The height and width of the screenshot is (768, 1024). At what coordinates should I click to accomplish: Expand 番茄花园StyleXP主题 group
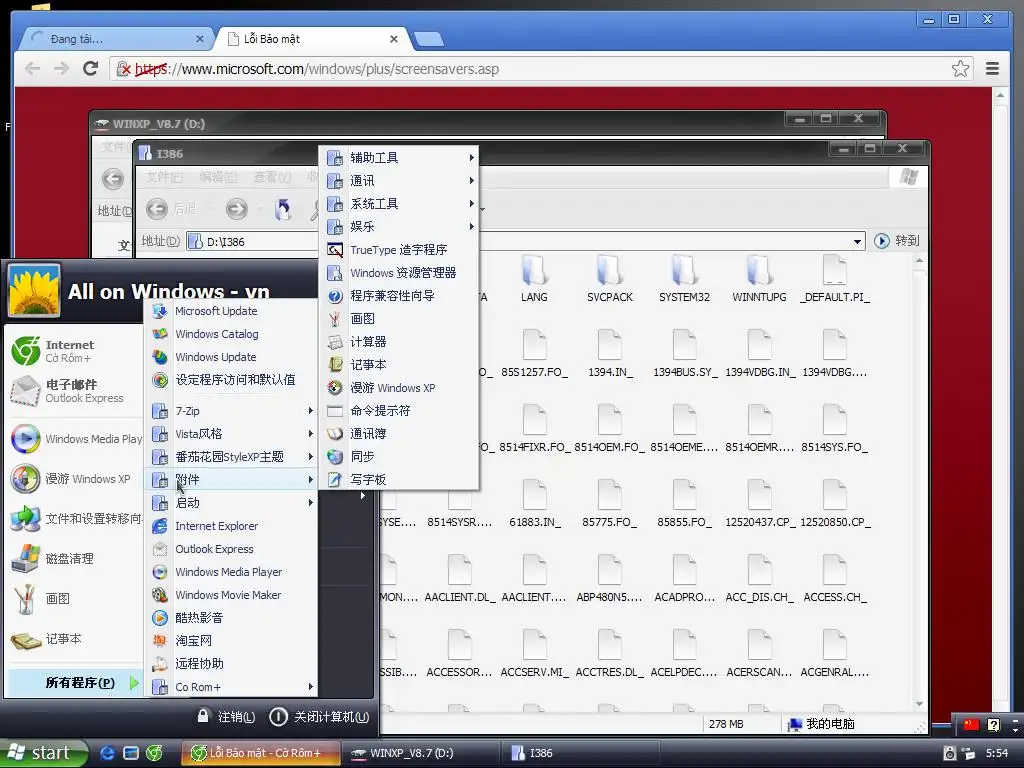232,456
